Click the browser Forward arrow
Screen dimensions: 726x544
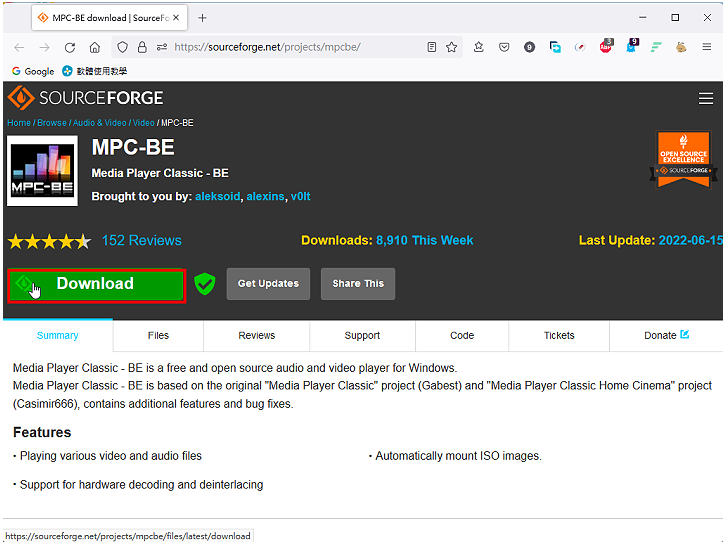coord(44,47)
